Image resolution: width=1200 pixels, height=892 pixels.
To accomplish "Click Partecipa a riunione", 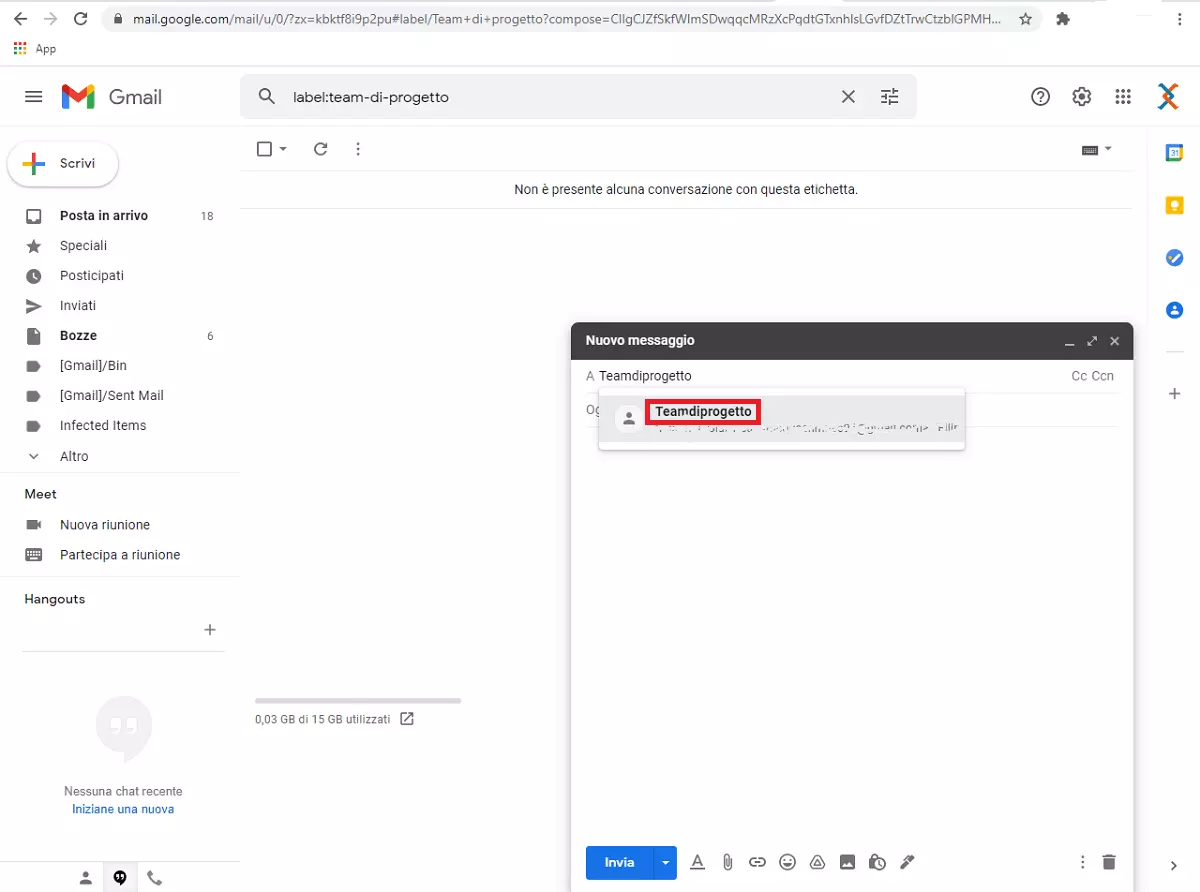I will click(x=120, y=555).
